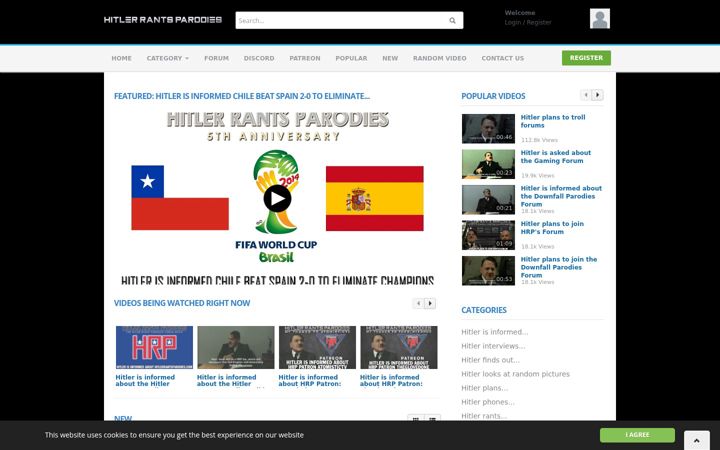Open the user avatar icon
This screenshot has width=720, height=450.
(x=600, y=19)
